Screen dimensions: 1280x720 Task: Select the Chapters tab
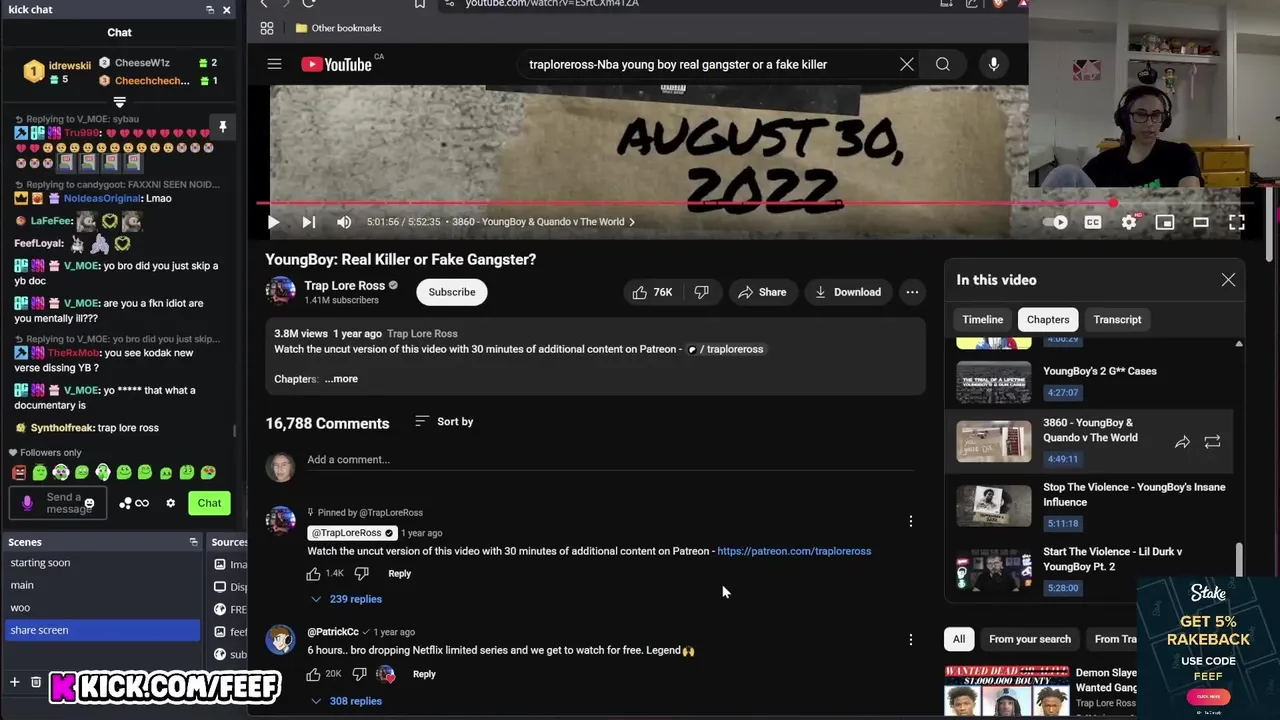pos(1048,320)
